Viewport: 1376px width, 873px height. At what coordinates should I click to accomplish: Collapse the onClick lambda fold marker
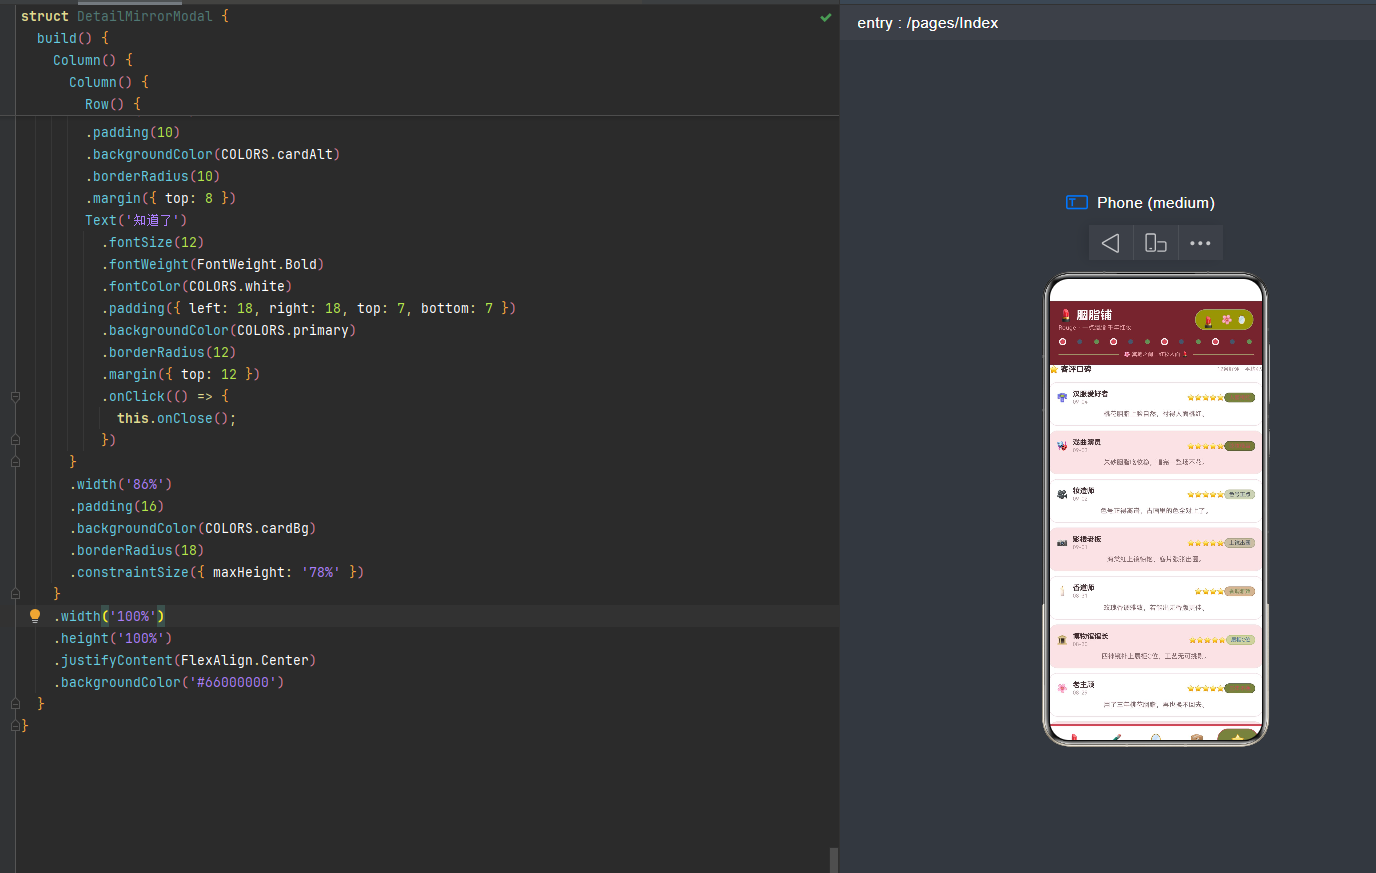15,397
